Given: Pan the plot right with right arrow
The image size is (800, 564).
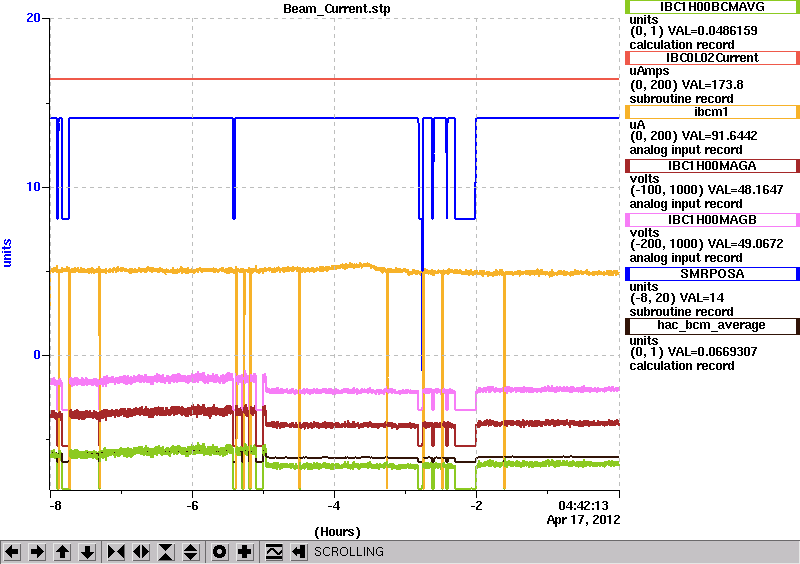Looking at the screenshot, I should [37, 552].
